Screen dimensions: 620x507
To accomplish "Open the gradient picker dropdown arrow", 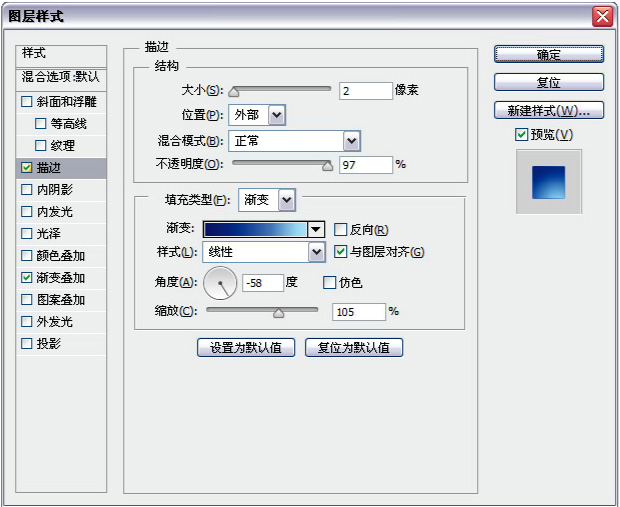I will click(x=316, y=230).
